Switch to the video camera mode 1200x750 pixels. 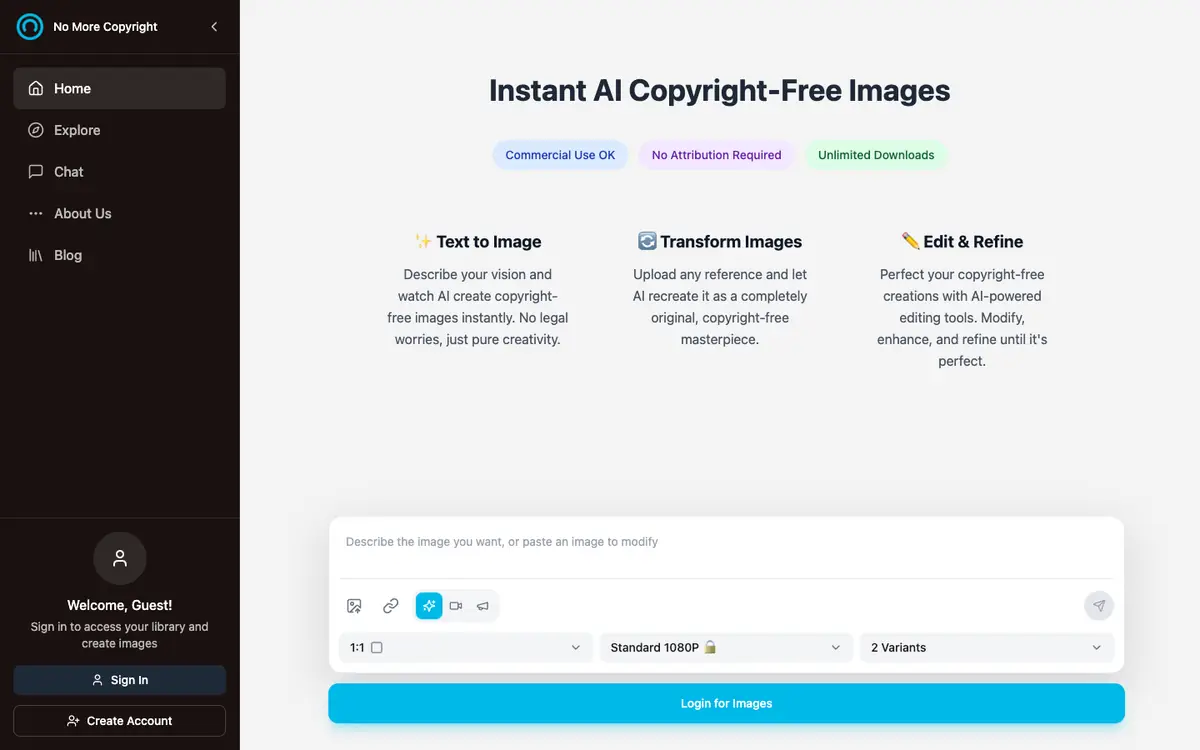coord(456,606)
